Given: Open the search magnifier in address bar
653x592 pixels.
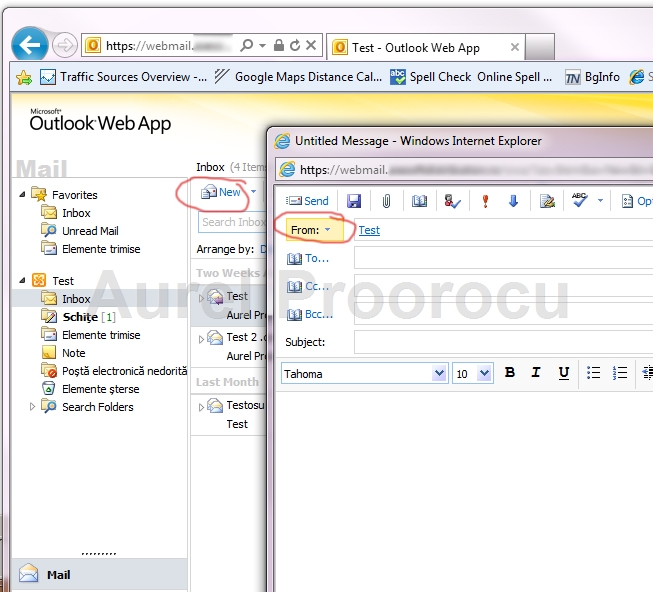Looking at the screenshot, I should [x=247, y=45].
